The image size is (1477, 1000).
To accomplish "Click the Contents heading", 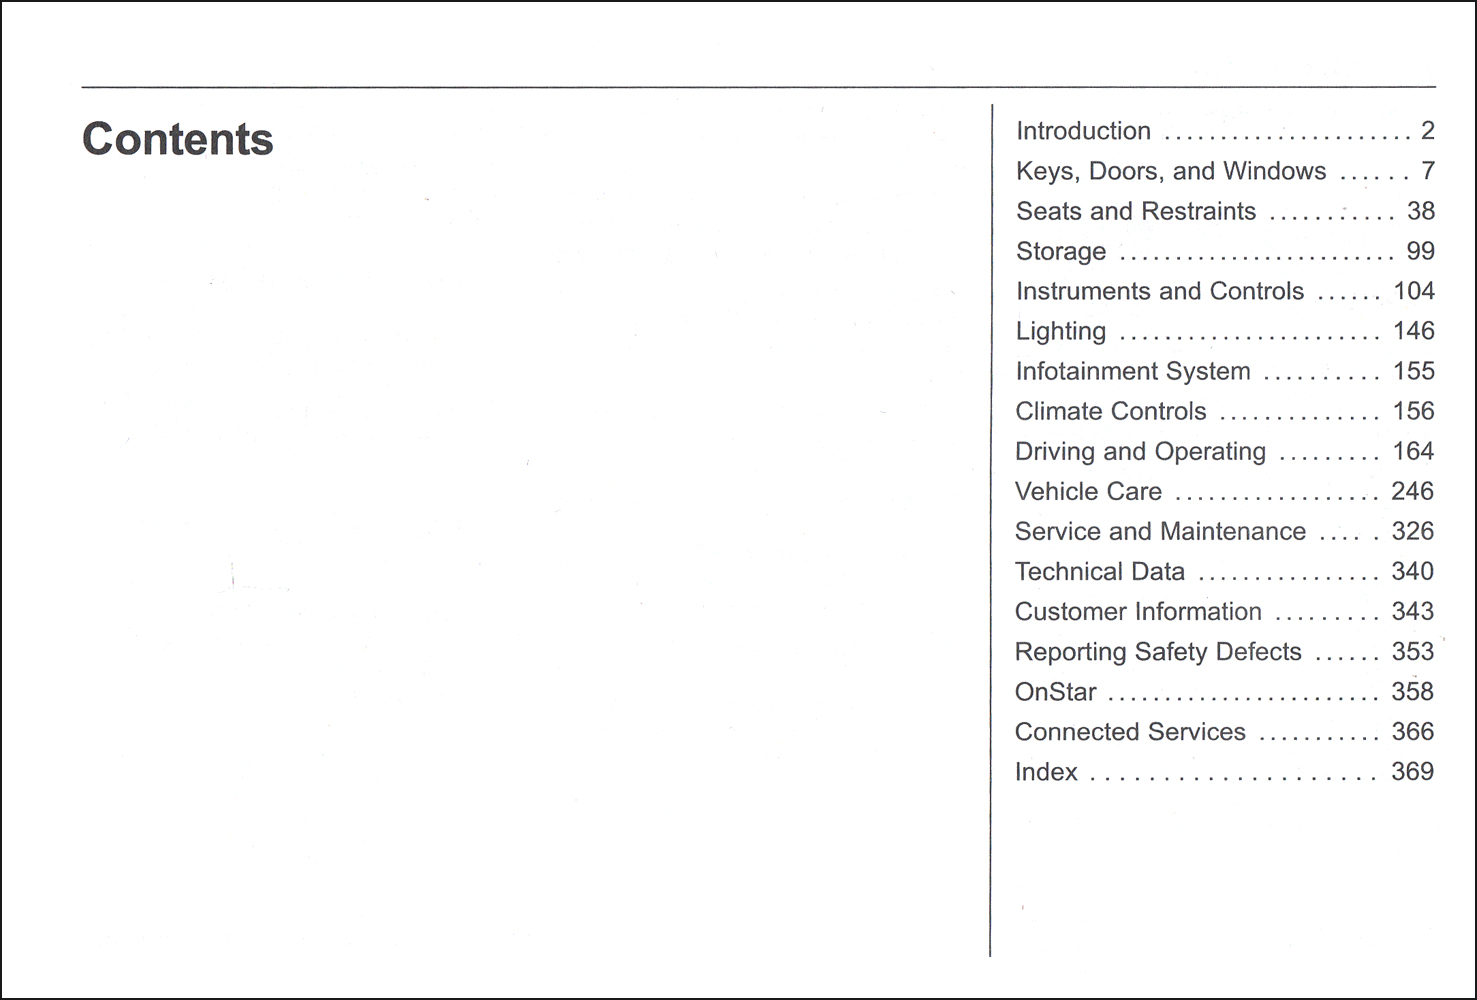I will (178, 139).
